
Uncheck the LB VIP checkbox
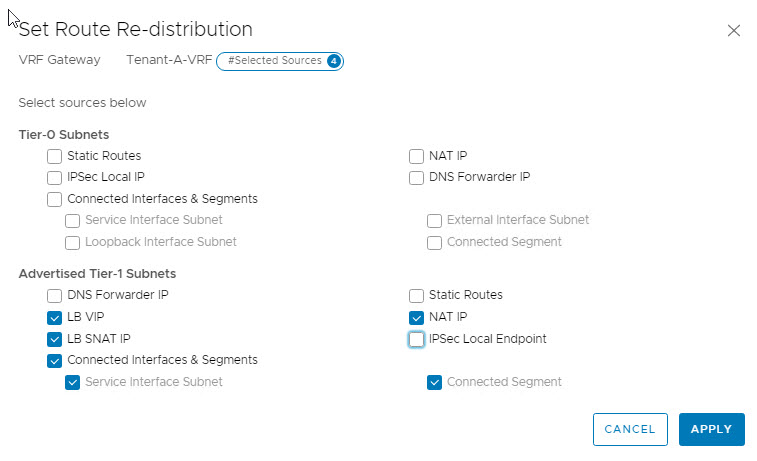pyautogui.click(x=54, y=317)
